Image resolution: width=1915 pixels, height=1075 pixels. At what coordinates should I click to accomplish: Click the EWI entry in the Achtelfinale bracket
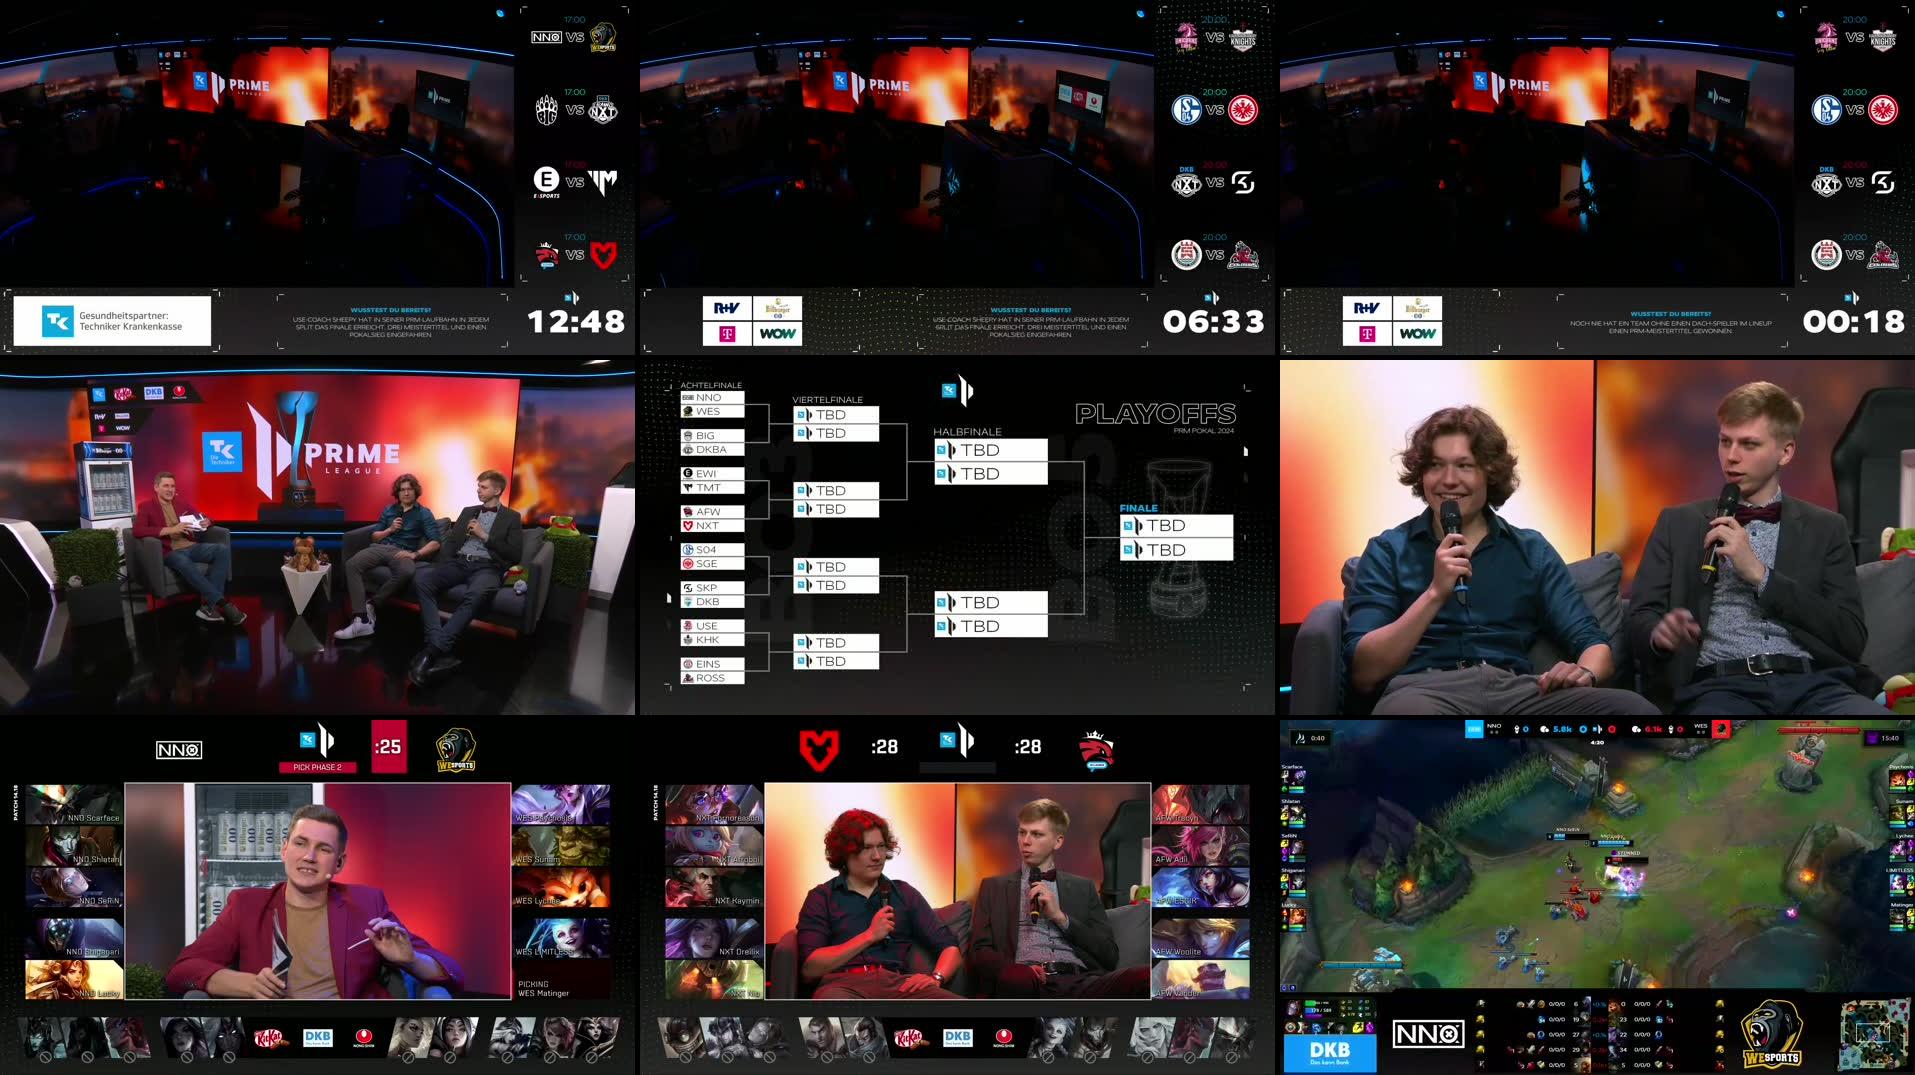tap(712, 474)
